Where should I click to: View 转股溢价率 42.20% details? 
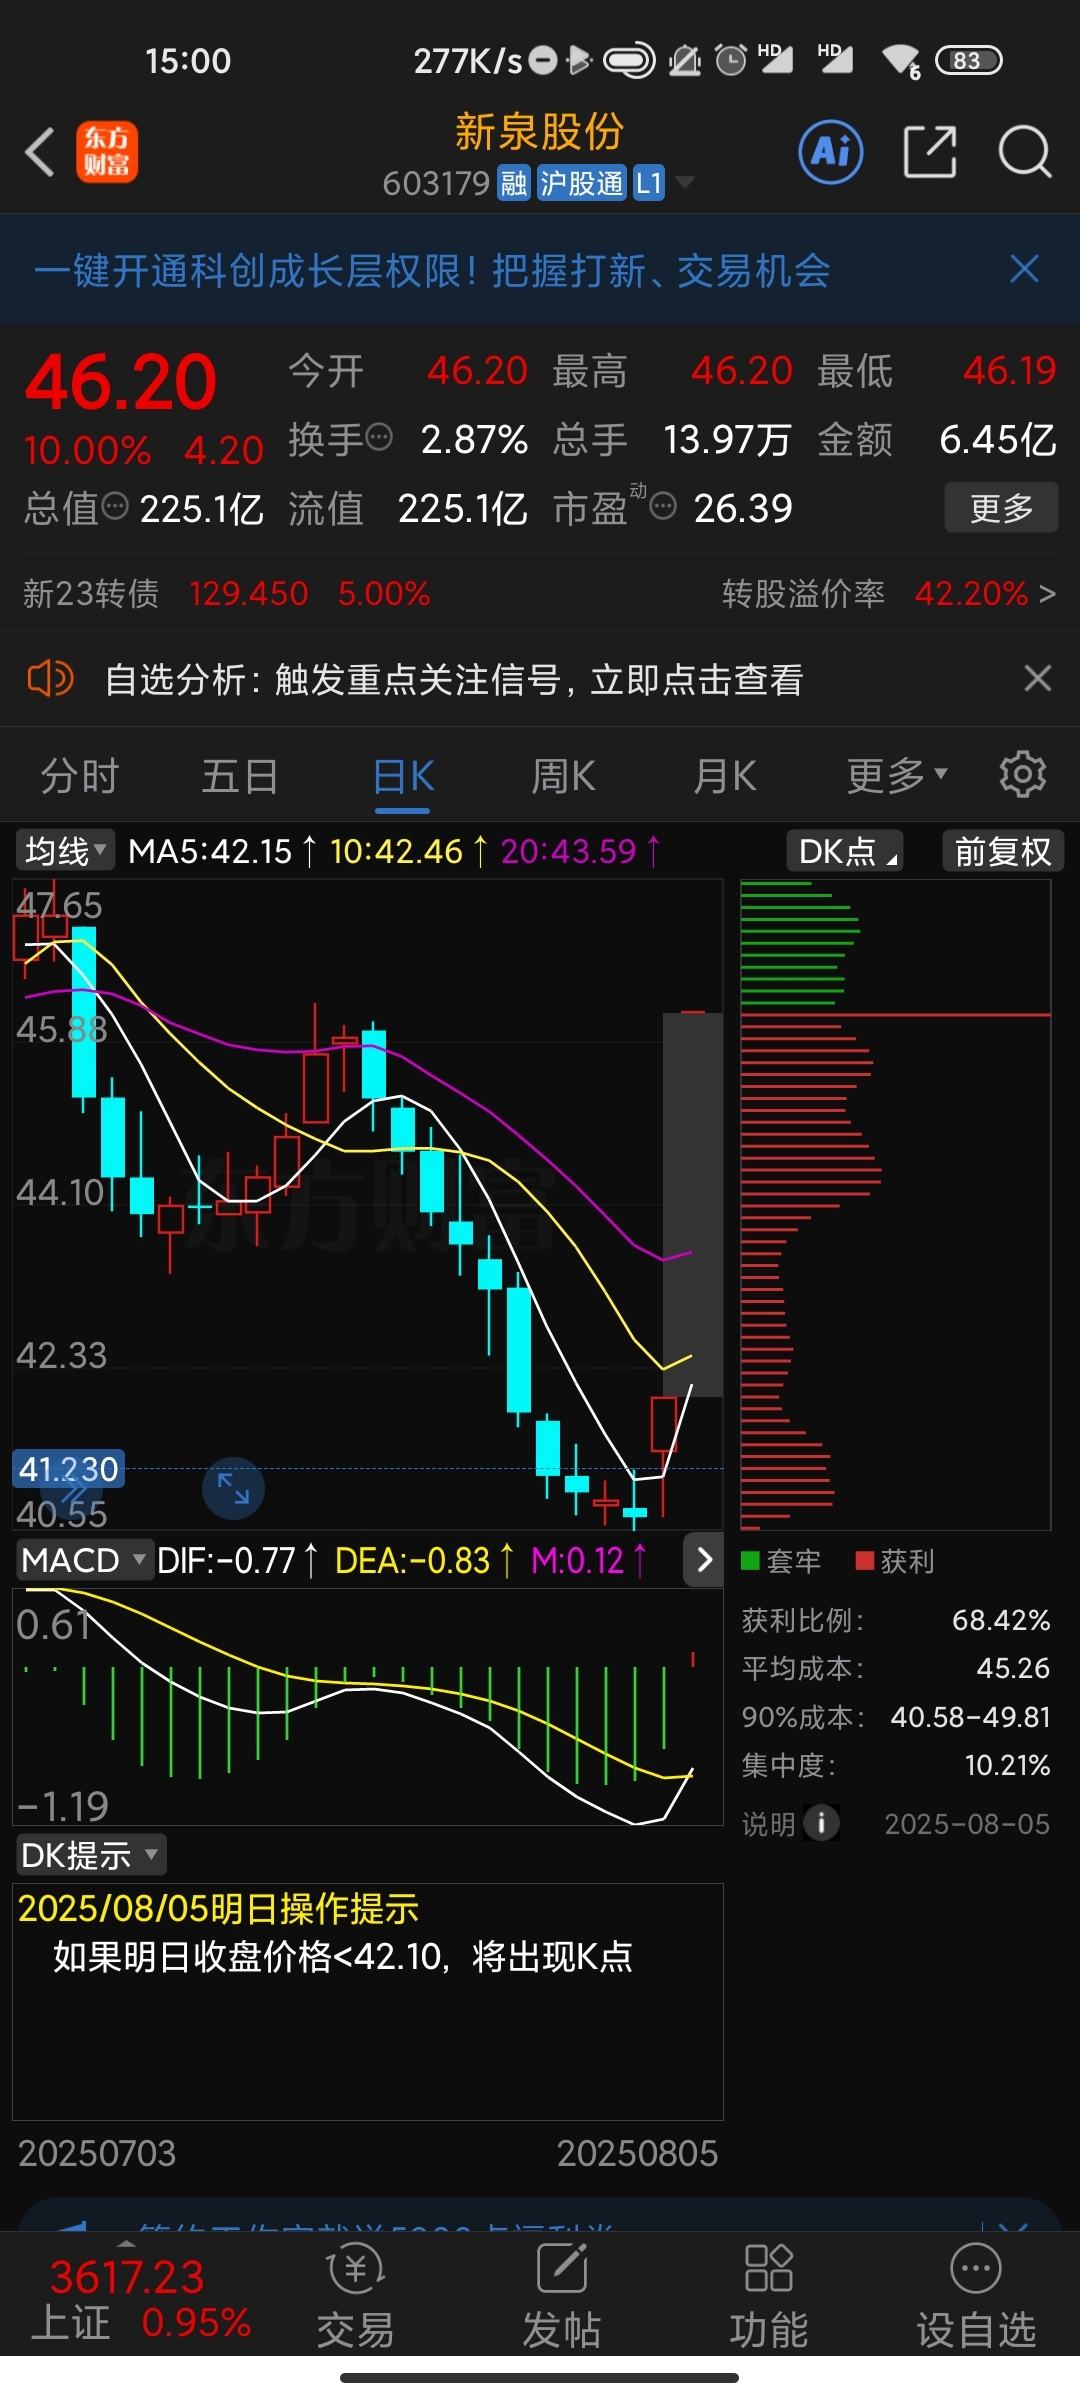[x=889, y=594]
